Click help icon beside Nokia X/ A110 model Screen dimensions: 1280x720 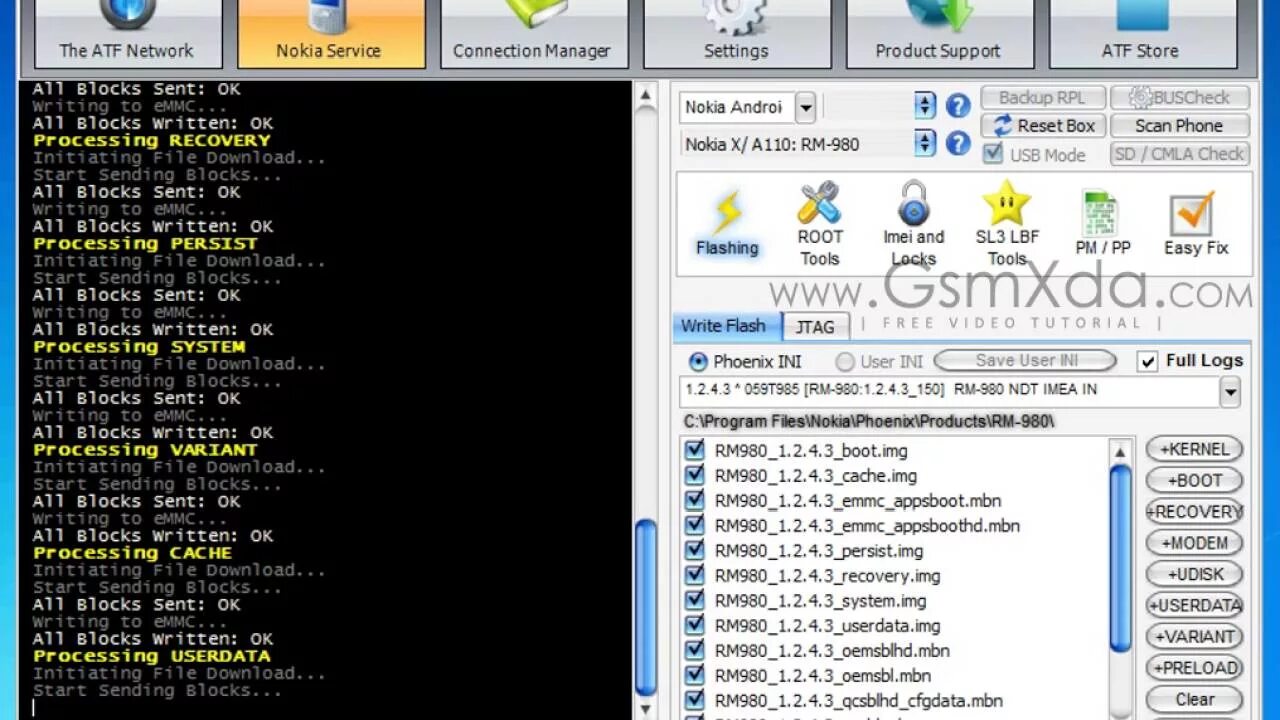[958, 143]
